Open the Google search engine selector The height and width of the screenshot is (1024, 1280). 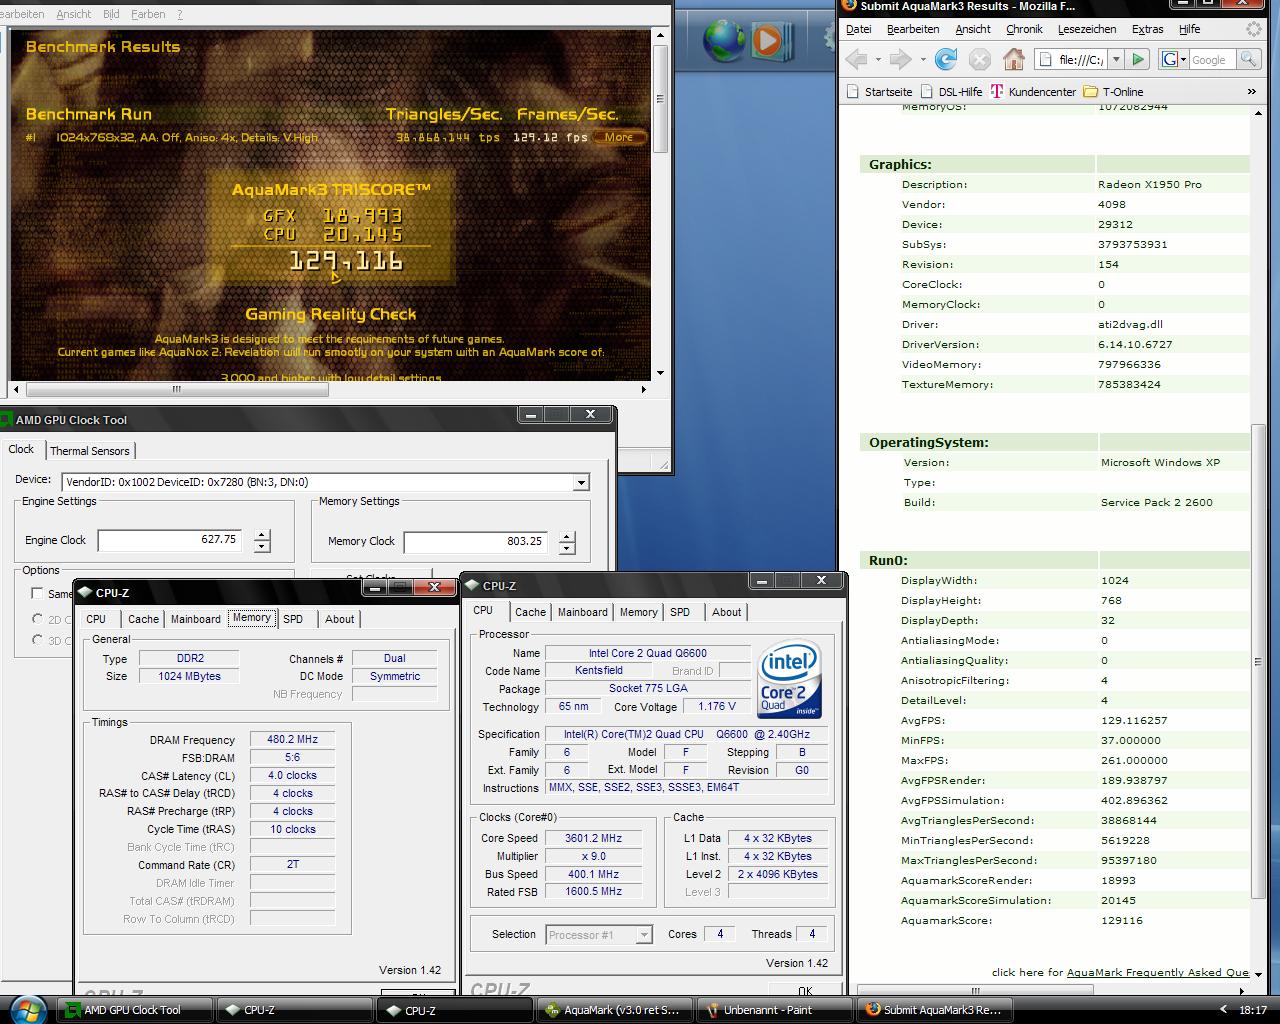coord(1174,60)
